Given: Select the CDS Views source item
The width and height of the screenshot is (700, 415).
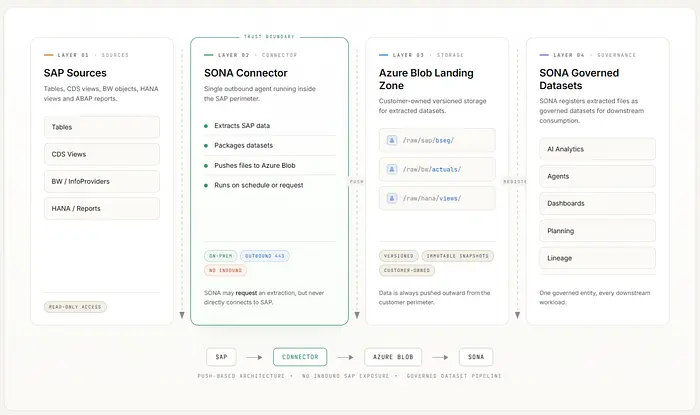Looking at the screenshot, I should 102,154.
